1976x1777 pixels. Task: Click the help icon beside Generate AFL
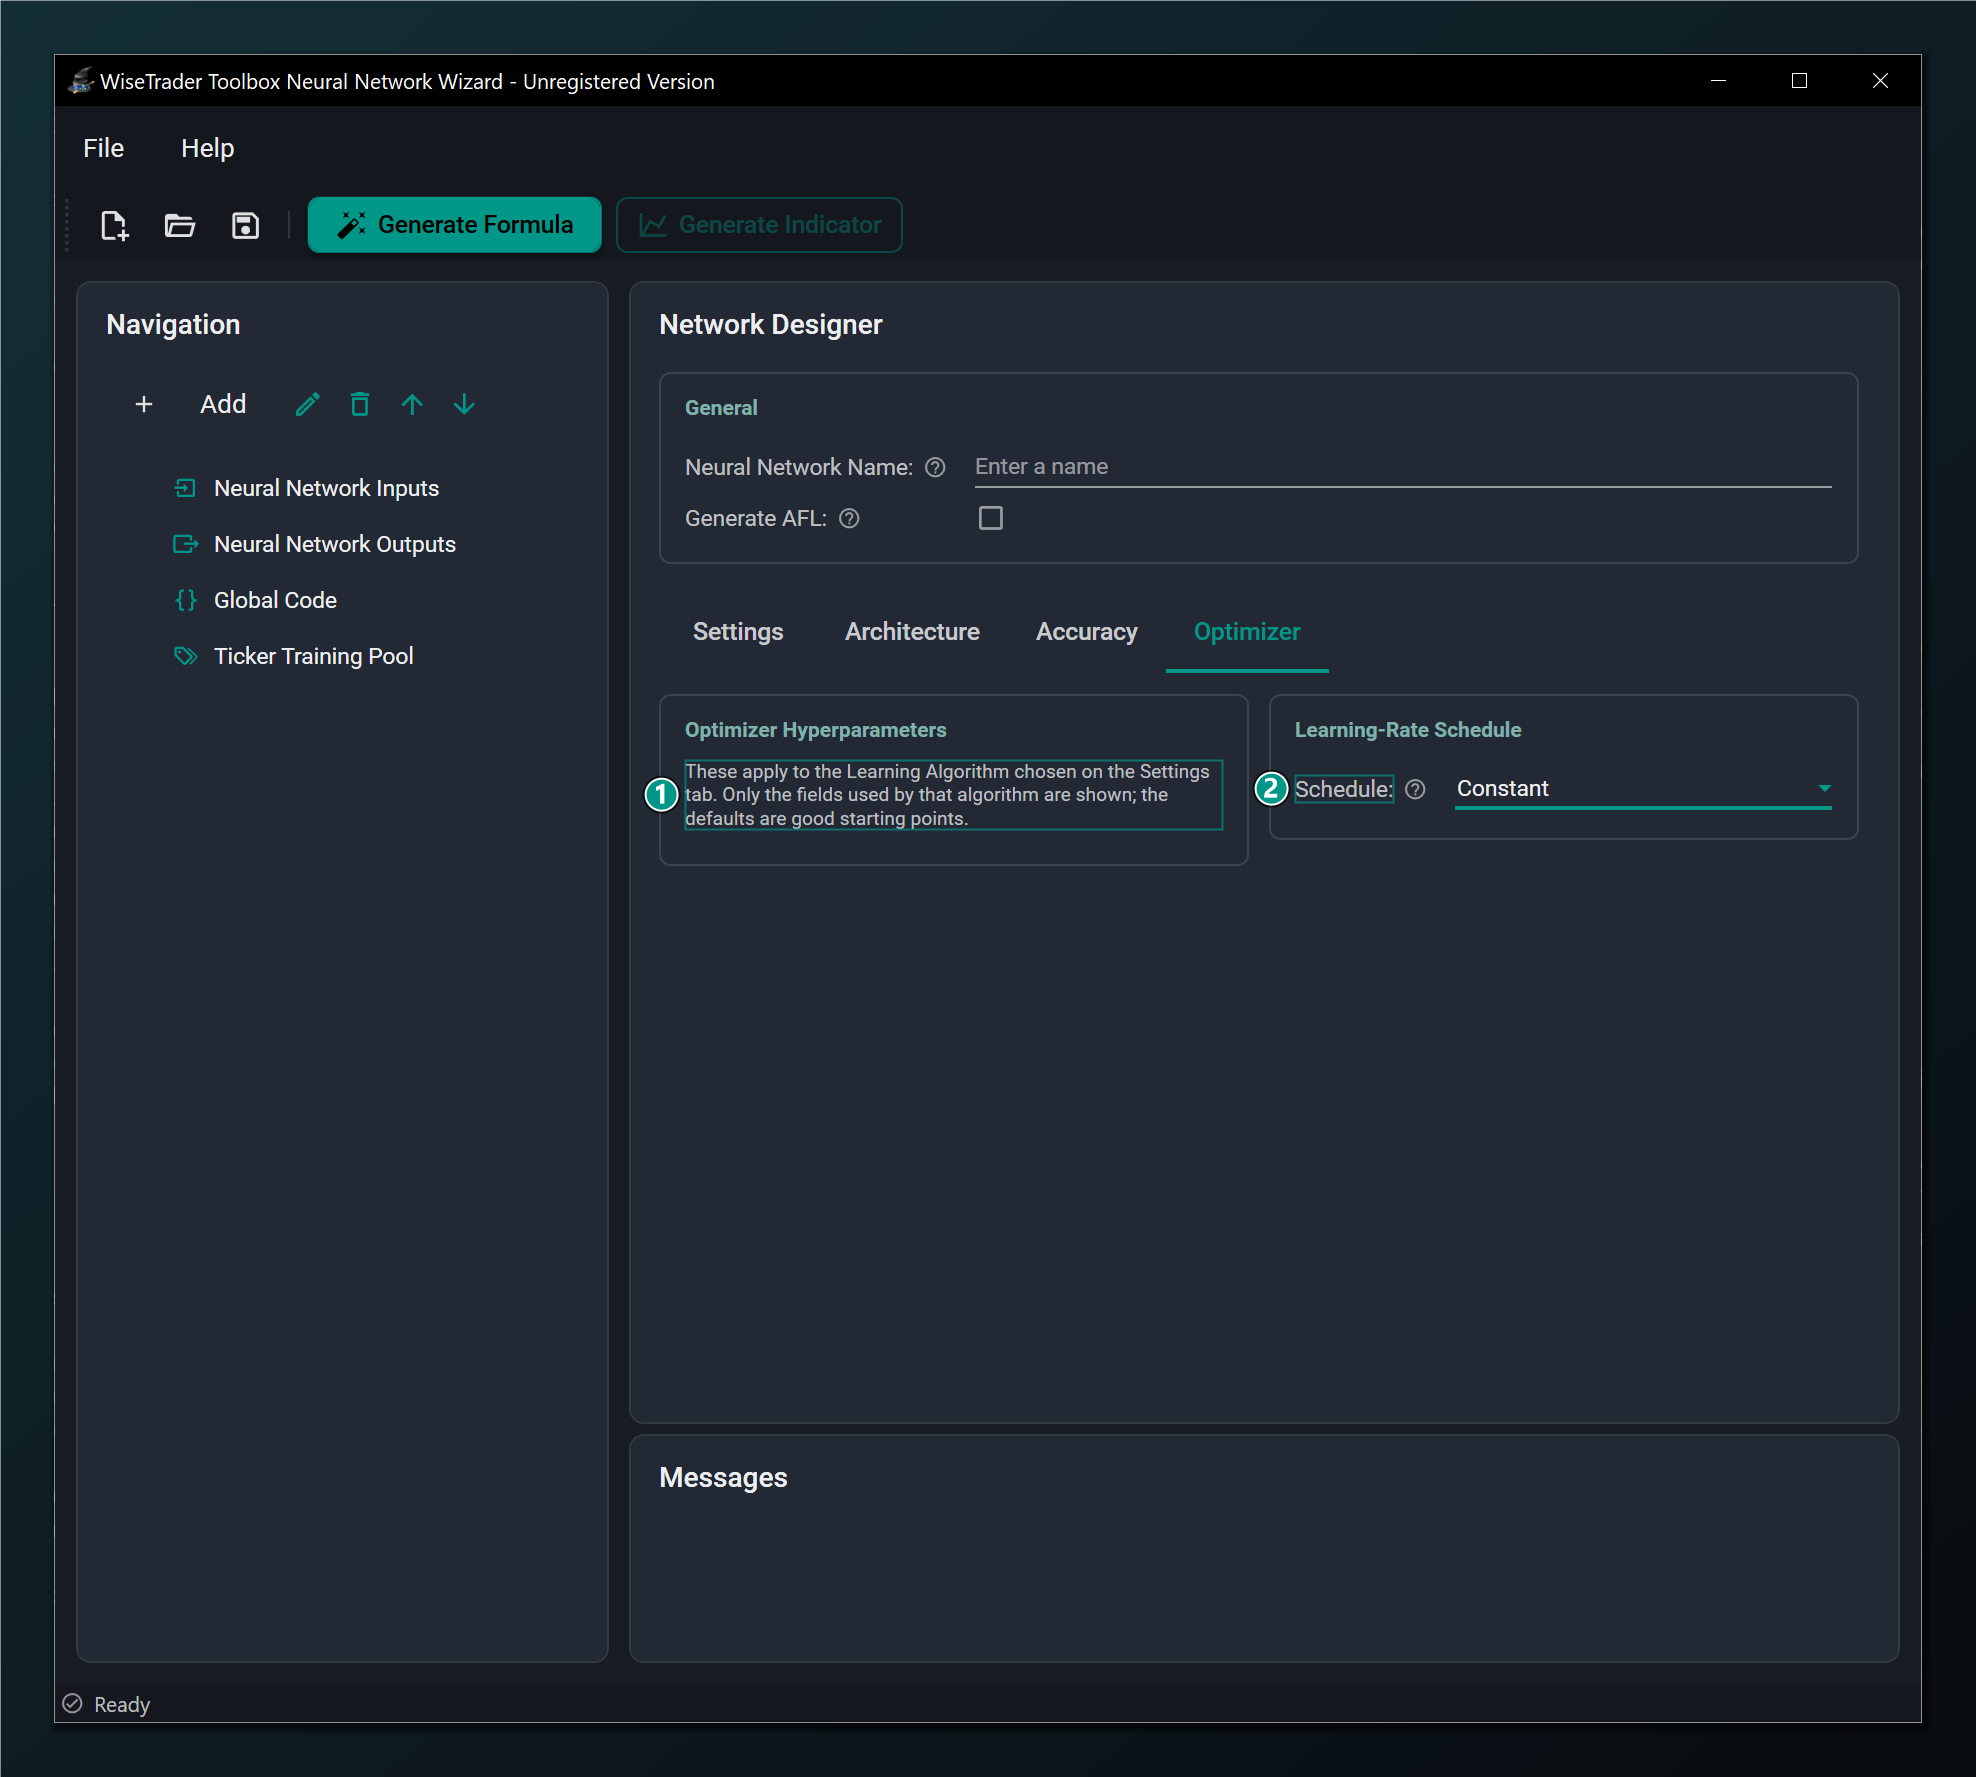pos(849,518)
